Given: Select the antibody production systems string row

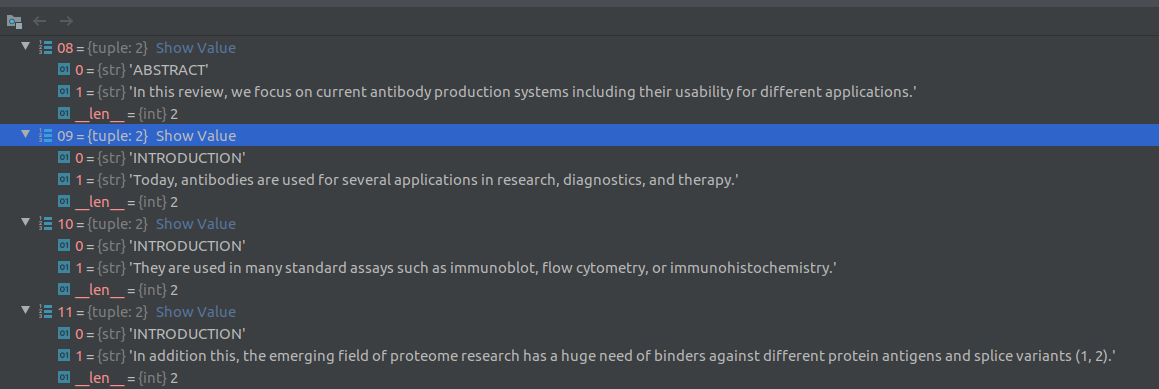Looking at the screenshot, I should [580, 92].
